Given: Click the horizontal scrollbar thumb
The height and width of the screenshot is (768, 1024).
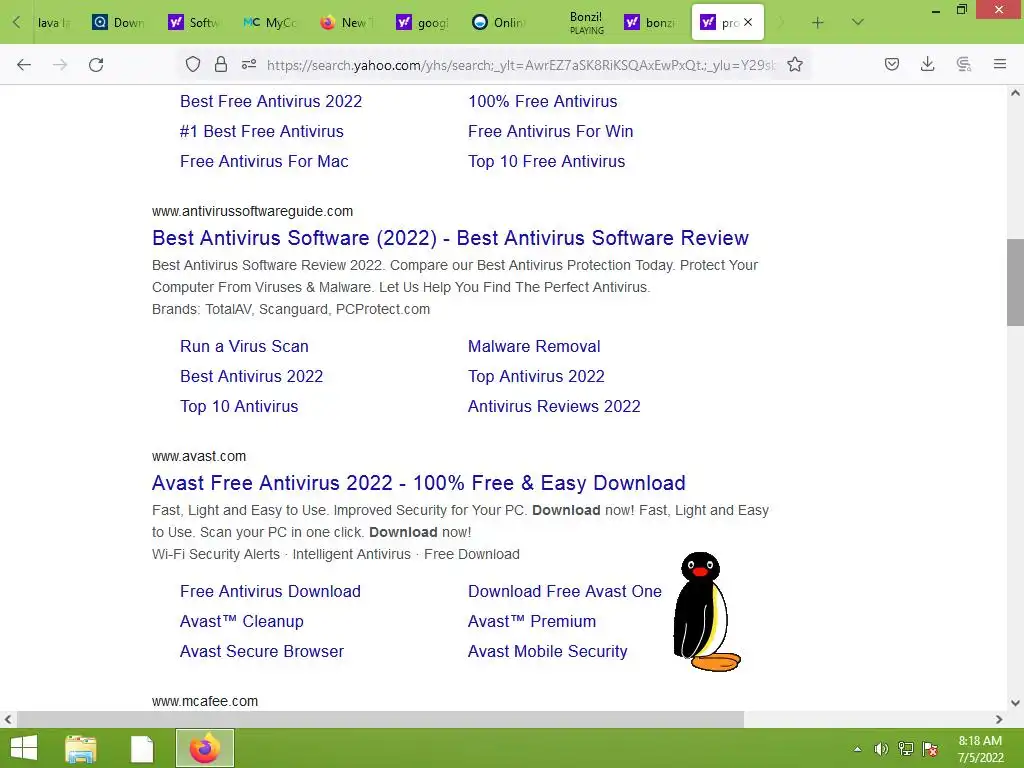Looking at the screenshot, I should 380,719.
